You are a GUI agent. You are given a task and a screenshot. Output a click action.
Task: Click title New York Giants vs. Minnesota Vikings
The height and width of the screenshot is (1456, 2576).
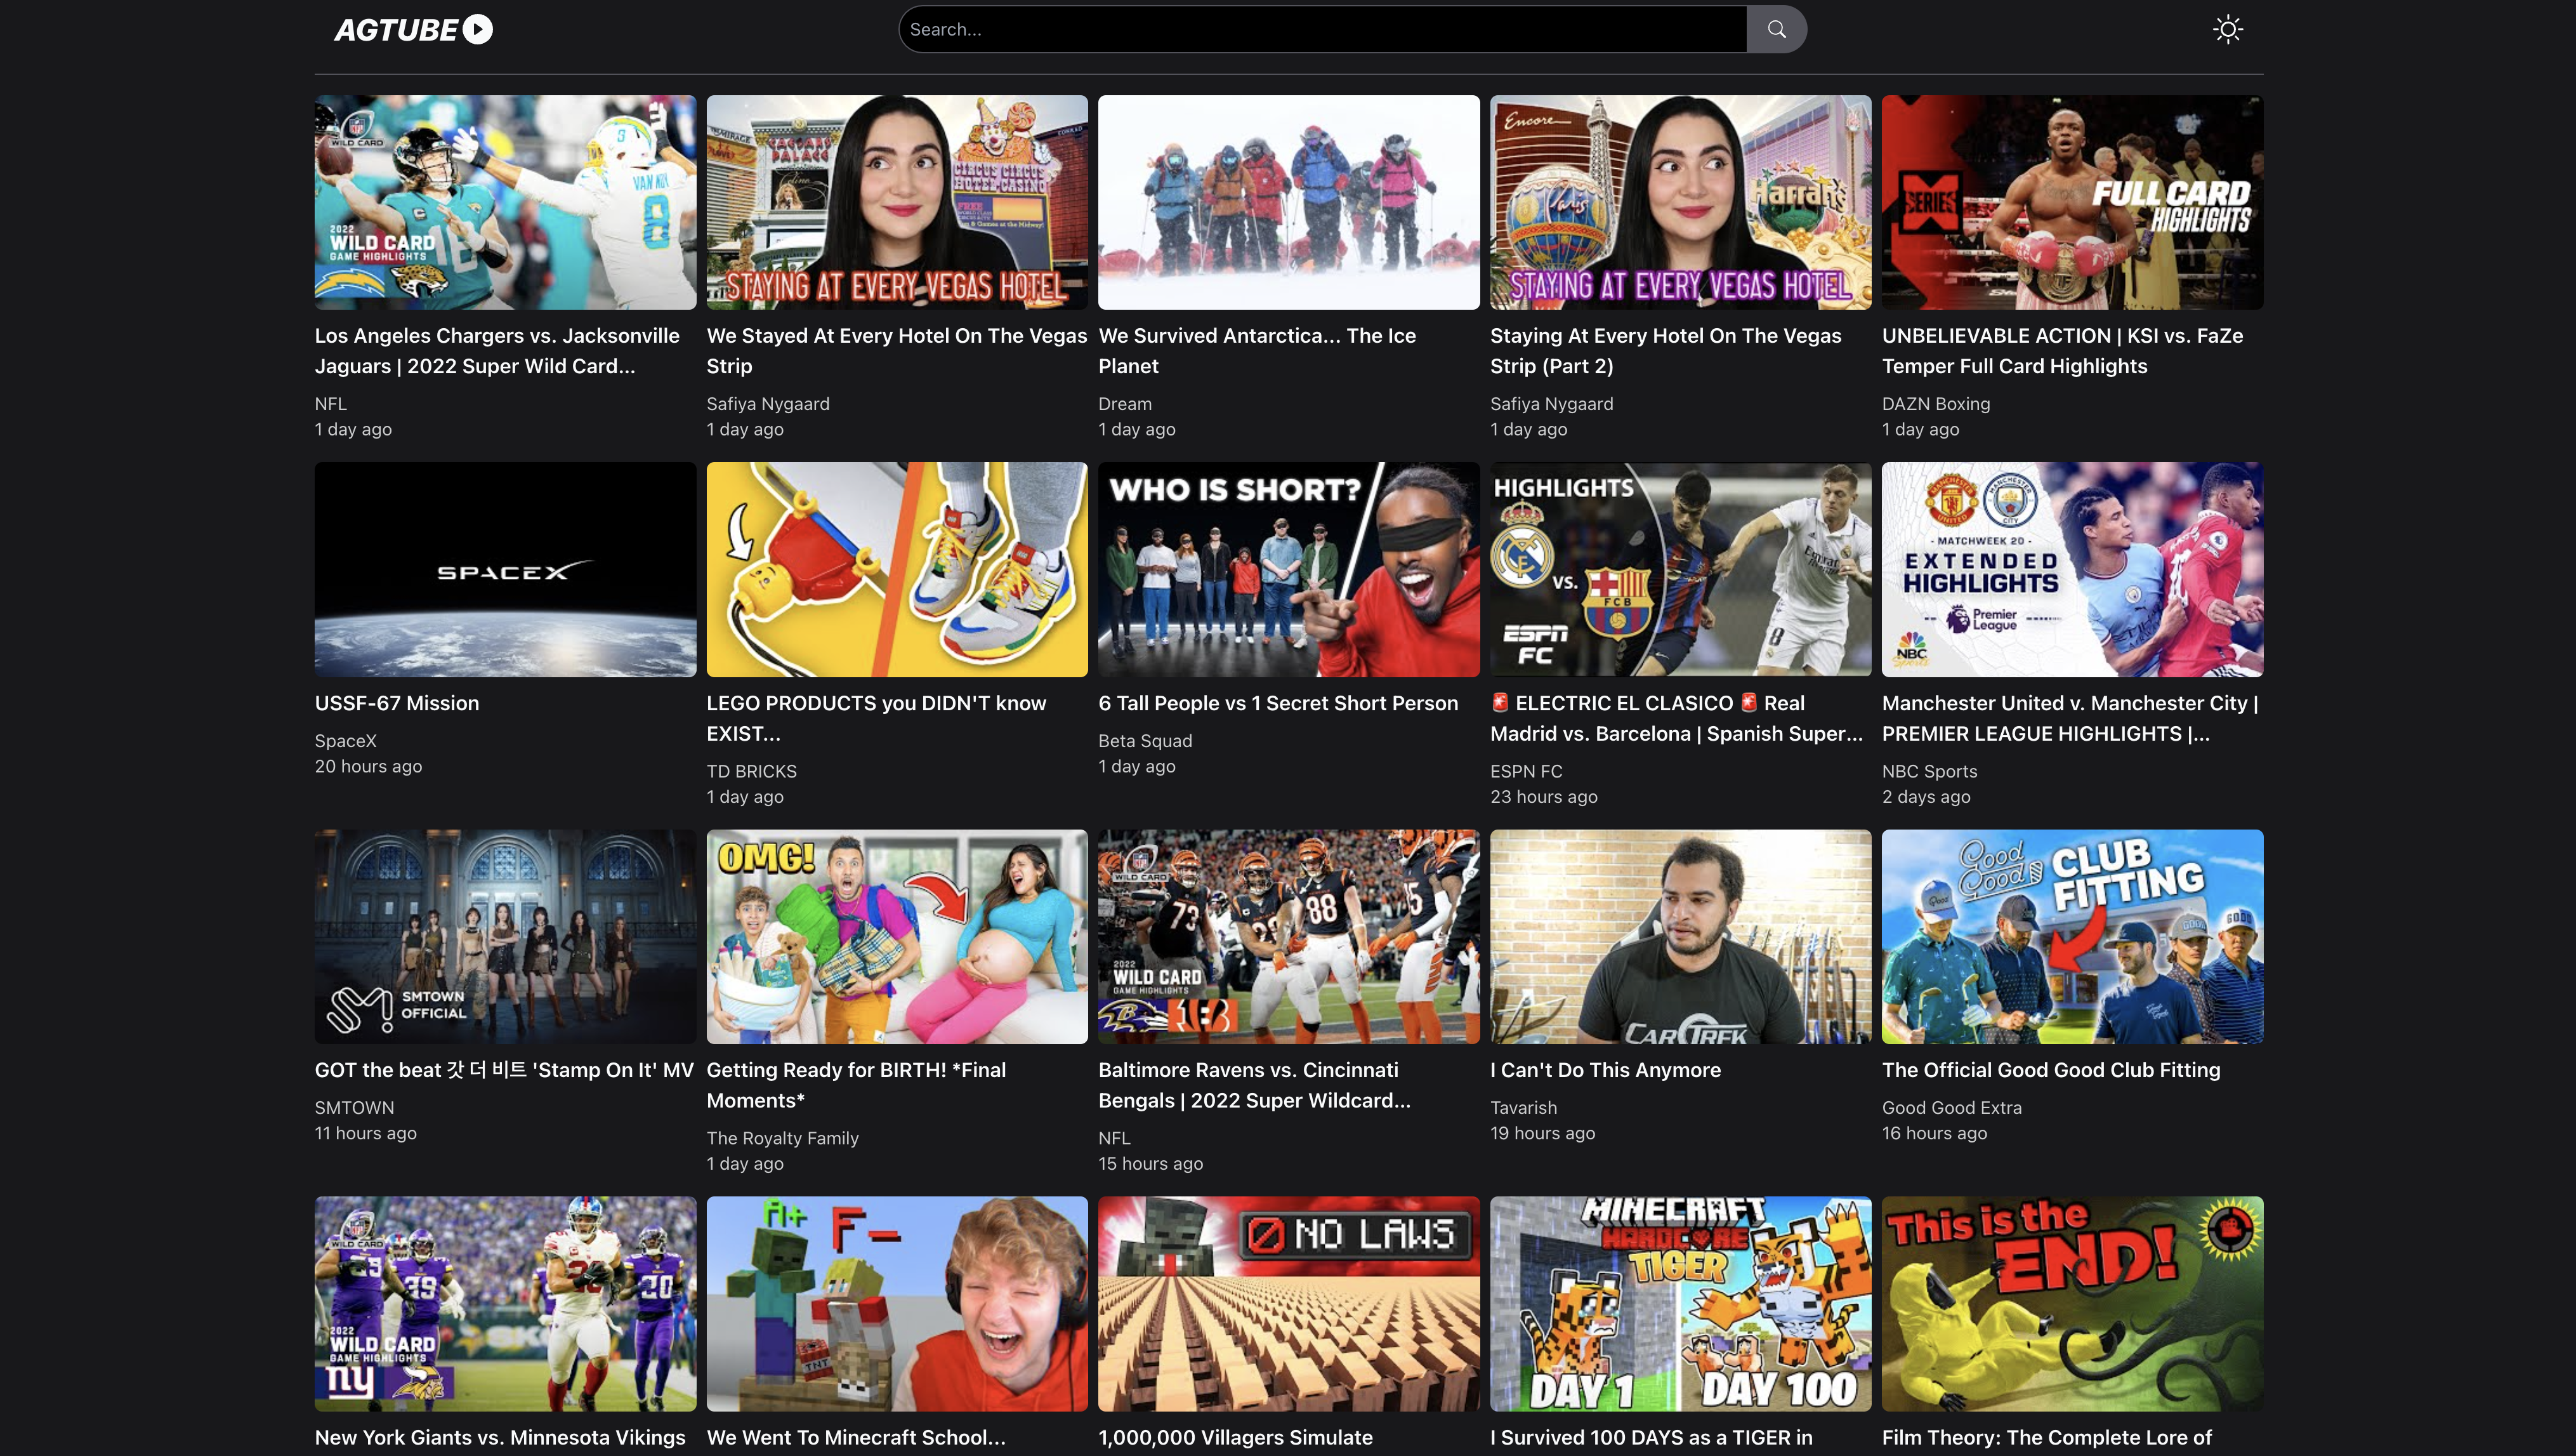pyautogui.click(x=500, y=1437)
